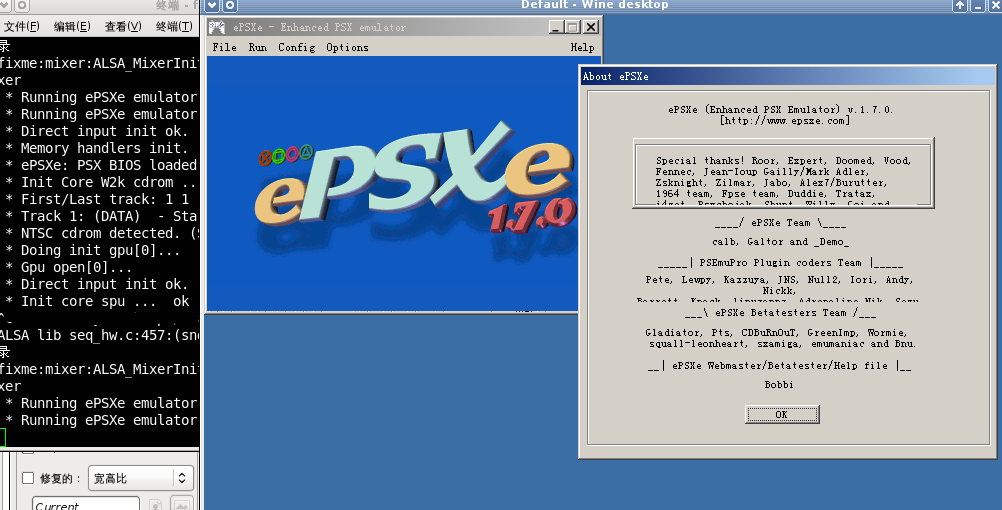1002x510 pixels.
Task: Open the Config menu in ePSXe
Action: tap(297, 47)
